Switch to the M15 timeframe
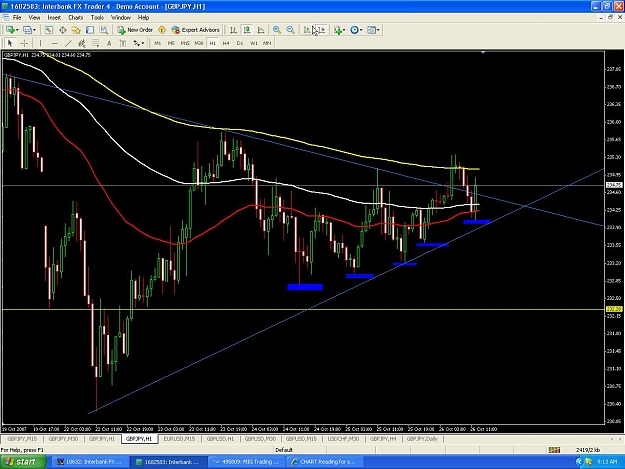 pos(185,43)
